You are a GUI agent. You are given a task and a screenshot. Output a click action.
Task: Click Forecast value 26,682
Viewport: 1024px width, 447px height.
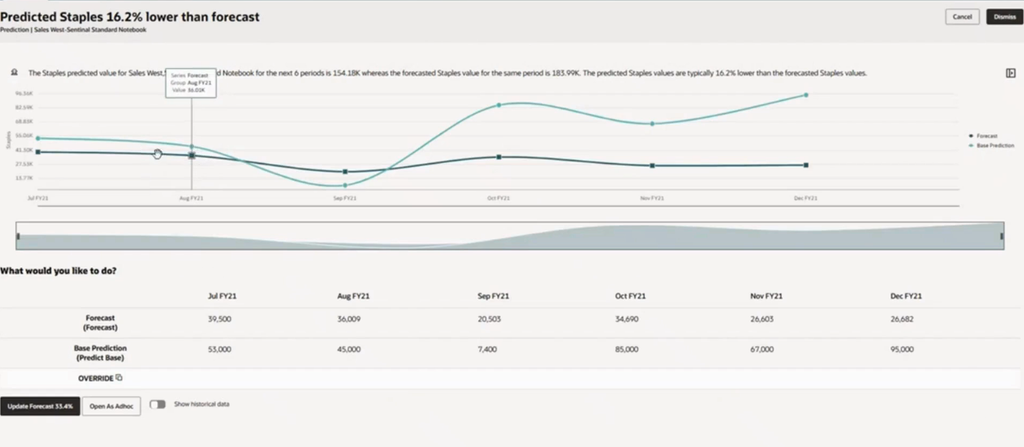[902, 320]
